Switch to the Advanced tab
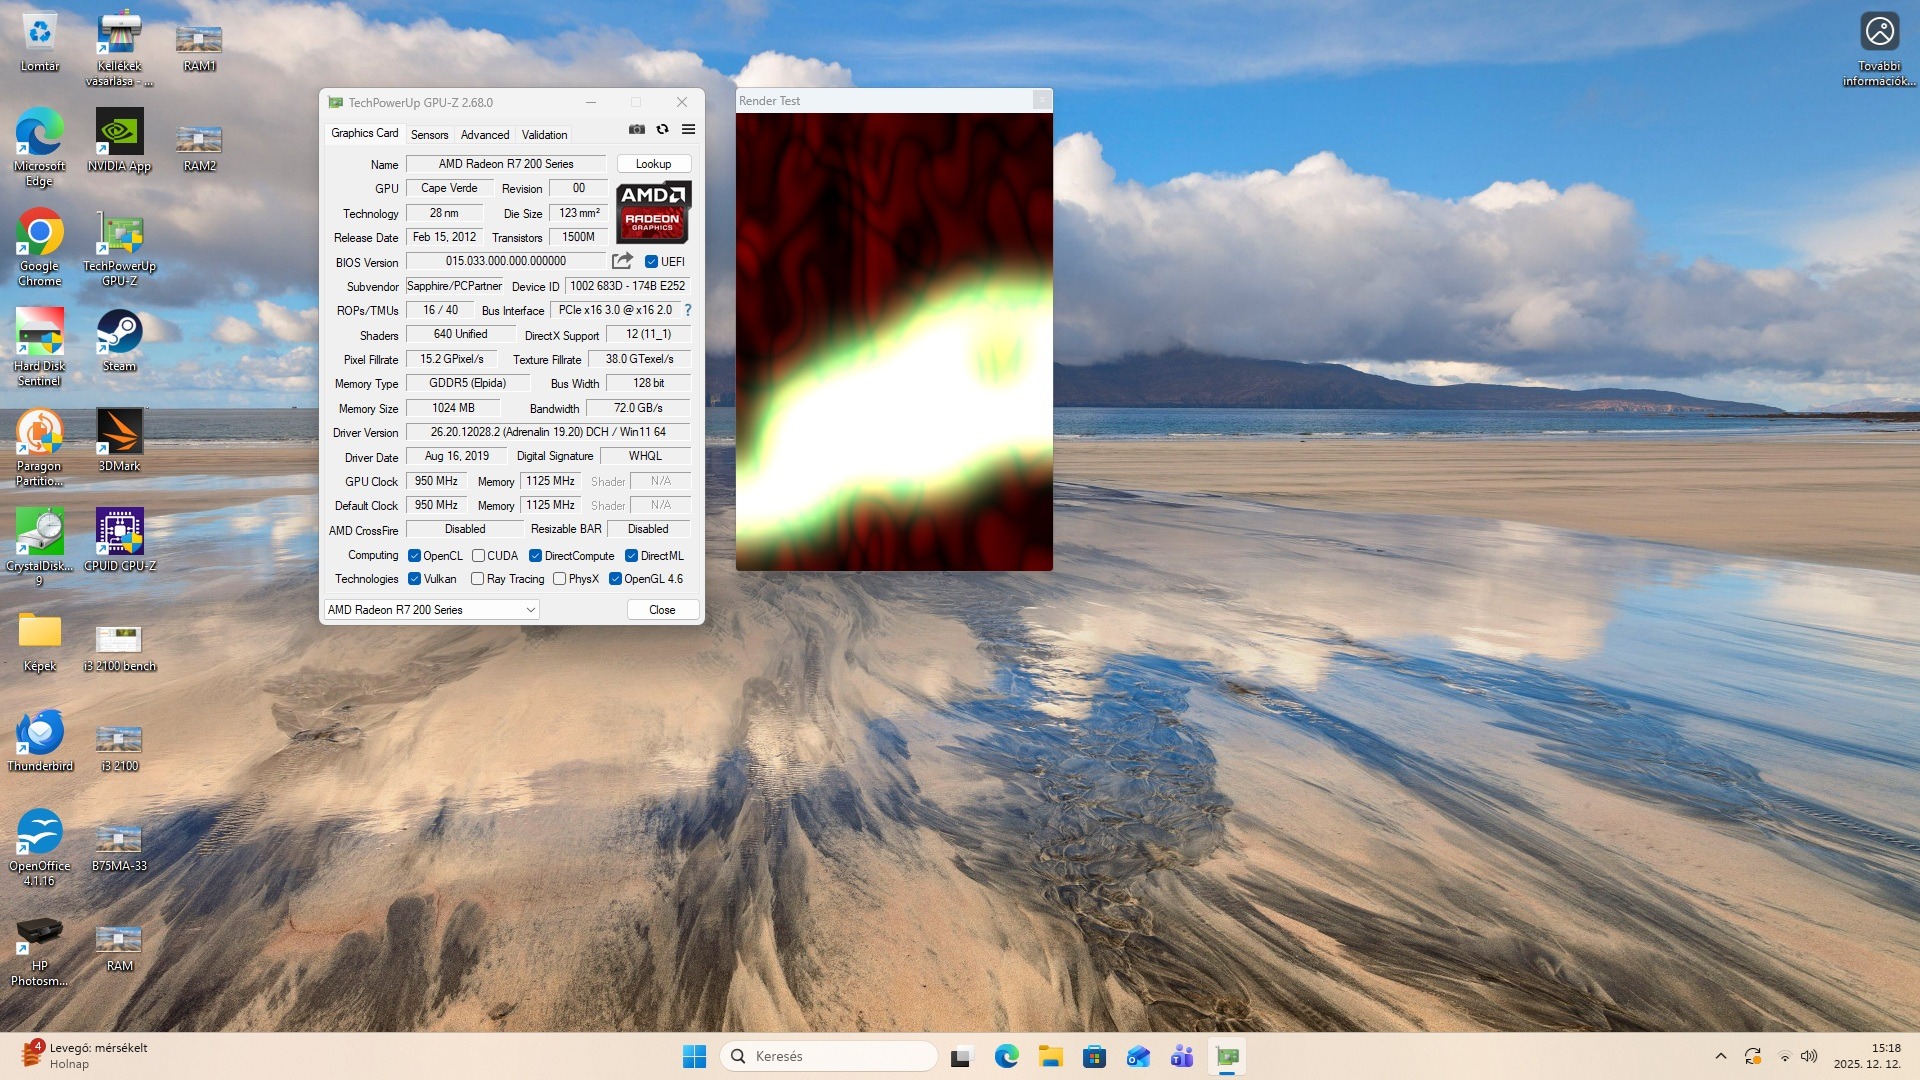Screen dimensions: 1920x1080 point(485,135)
